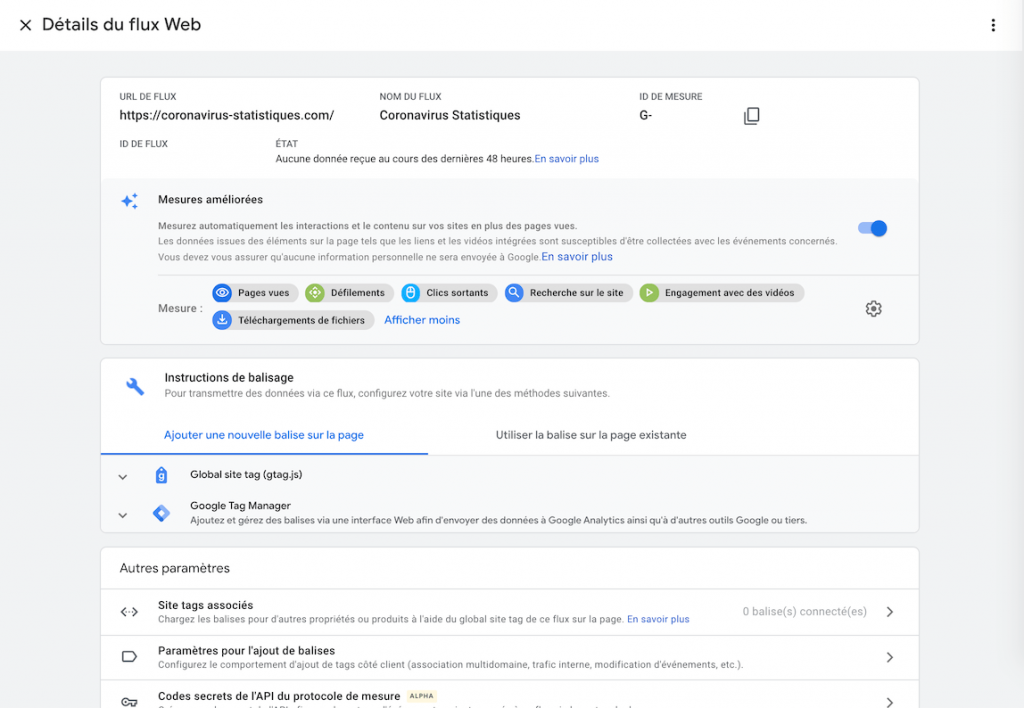
Task: Open En savoir plus link beside ÉTAT message
Action: pyautogui.click(x=566, y=159)
